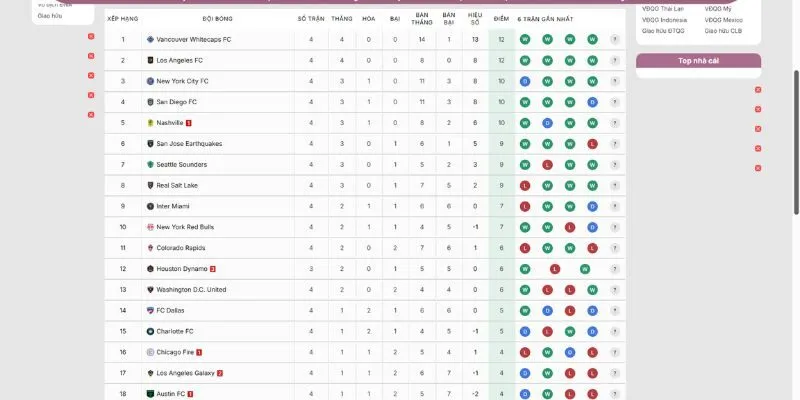Click the first win badge in Vancouver Whitecaps' row

coord(525,39)
